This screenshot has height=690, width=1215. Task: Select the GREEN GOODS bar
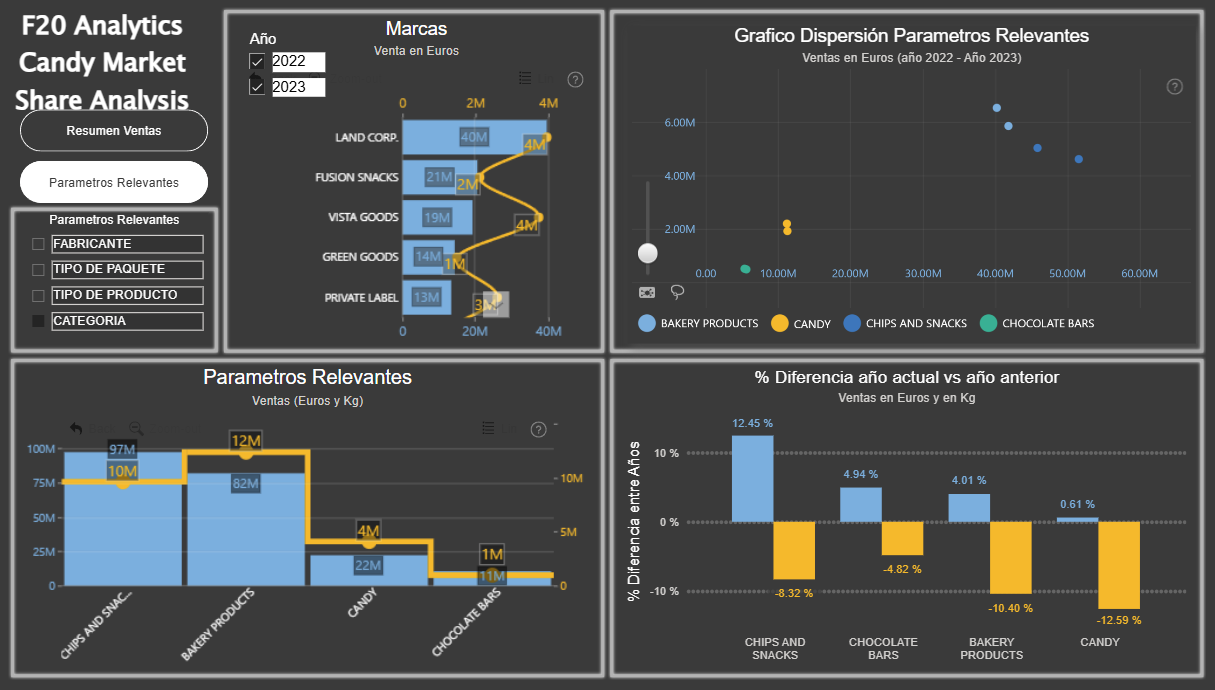[x=429, y=257]
